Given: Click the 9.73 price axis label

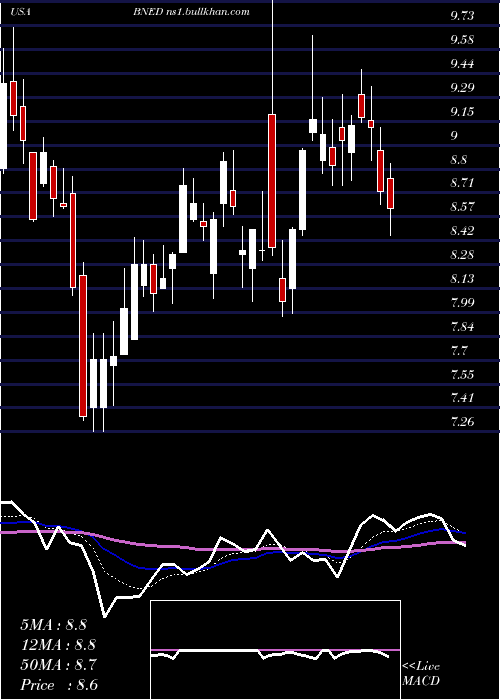Looking at the screenshot, I should 462,16.
